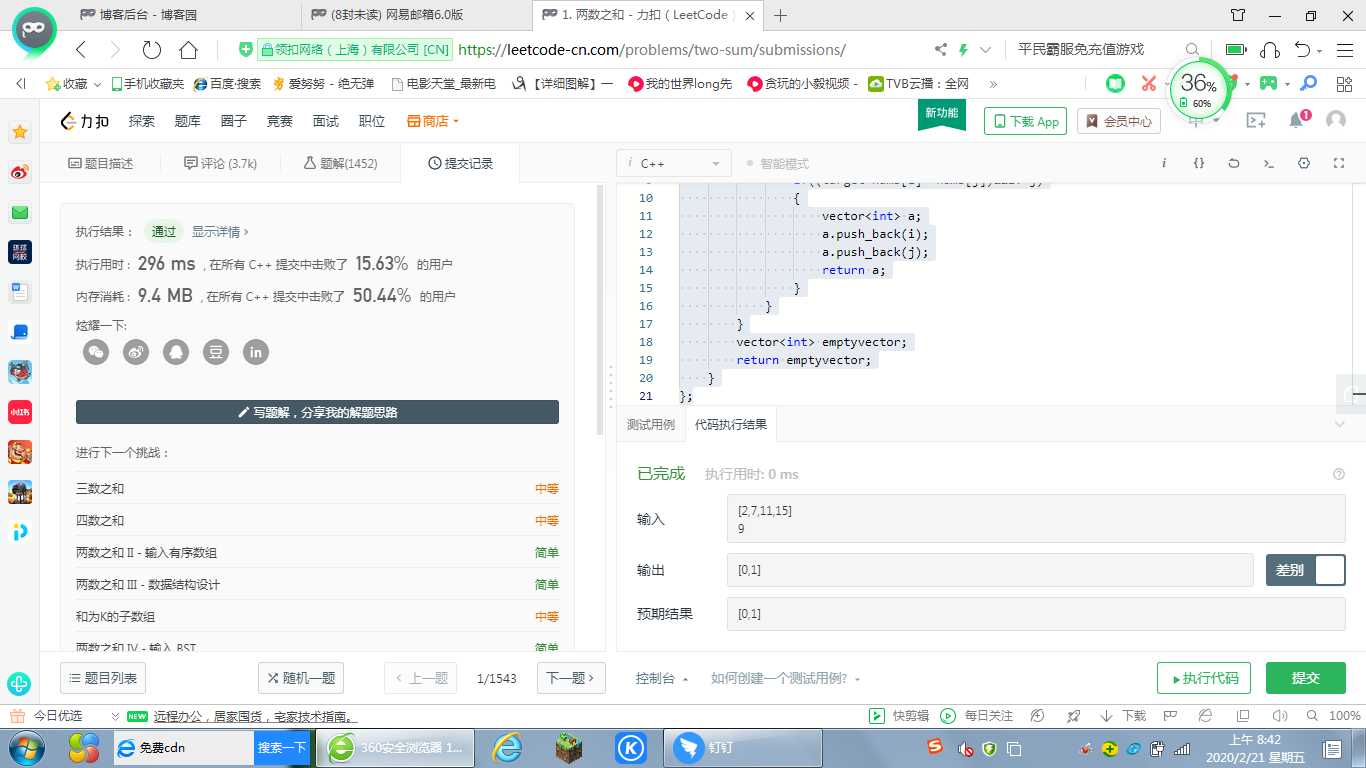Collapse results panel with chevron
The width and height of the screenshot is (1366, 768).
pyautogui.click(x=1340, y=424)
